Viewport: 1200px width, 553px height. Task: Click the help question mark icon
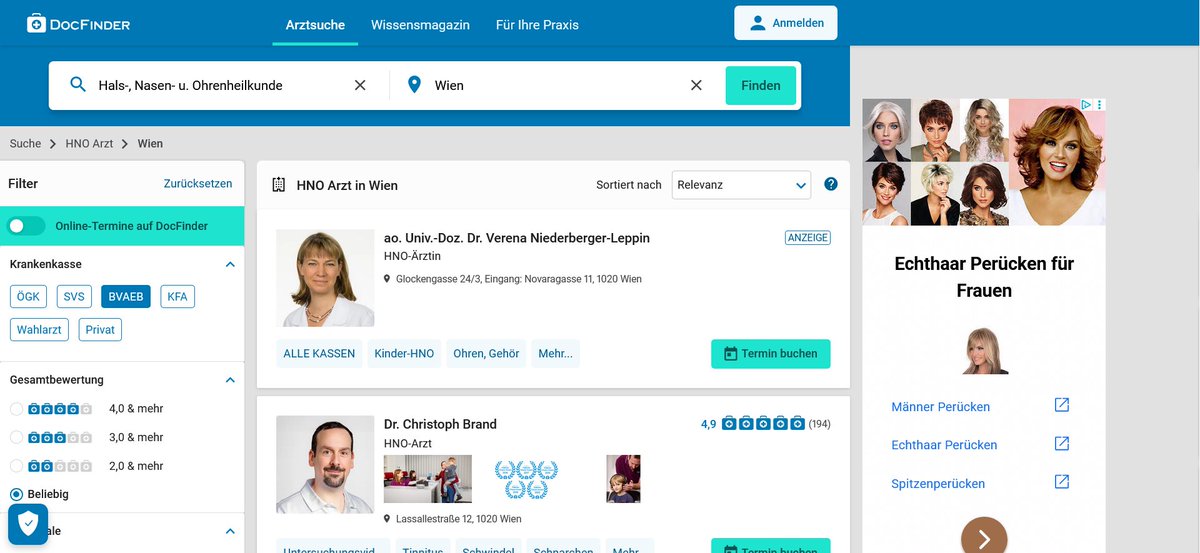[x=830, y=184]
